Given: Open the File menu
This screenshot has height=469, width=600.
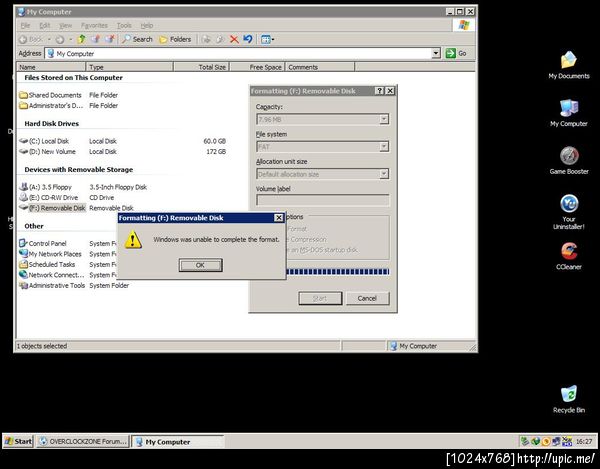Looking at the screenshot, I should [25, 25].
